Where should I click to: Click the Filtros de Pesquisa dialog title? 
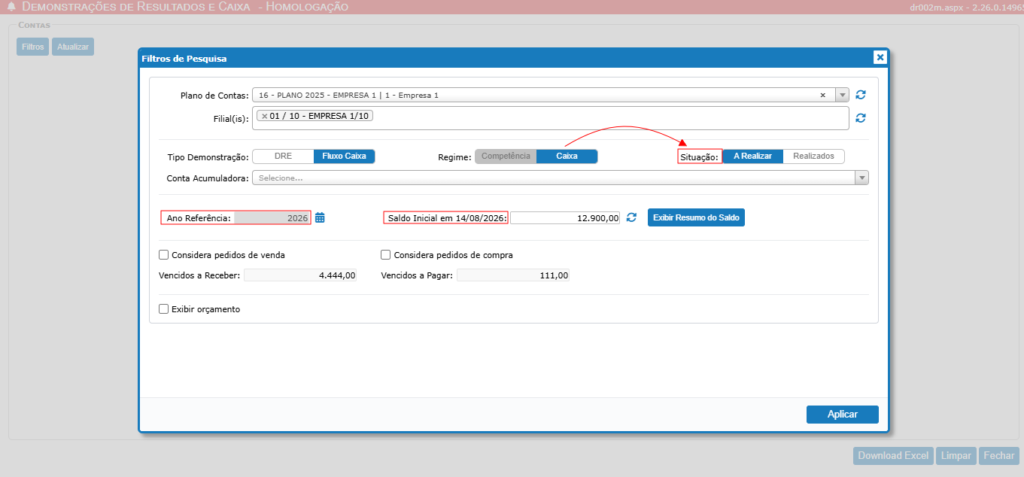[x=184, y=59]
